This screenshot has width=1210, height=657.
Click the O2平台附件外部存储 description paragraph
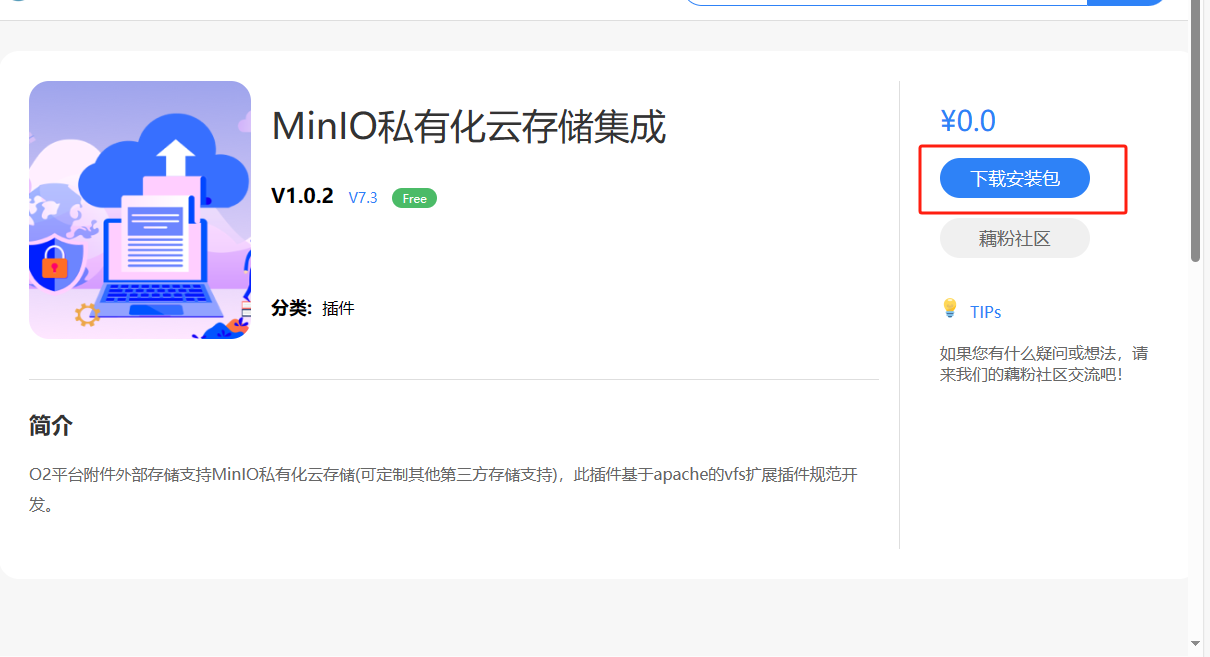point(443,489)
